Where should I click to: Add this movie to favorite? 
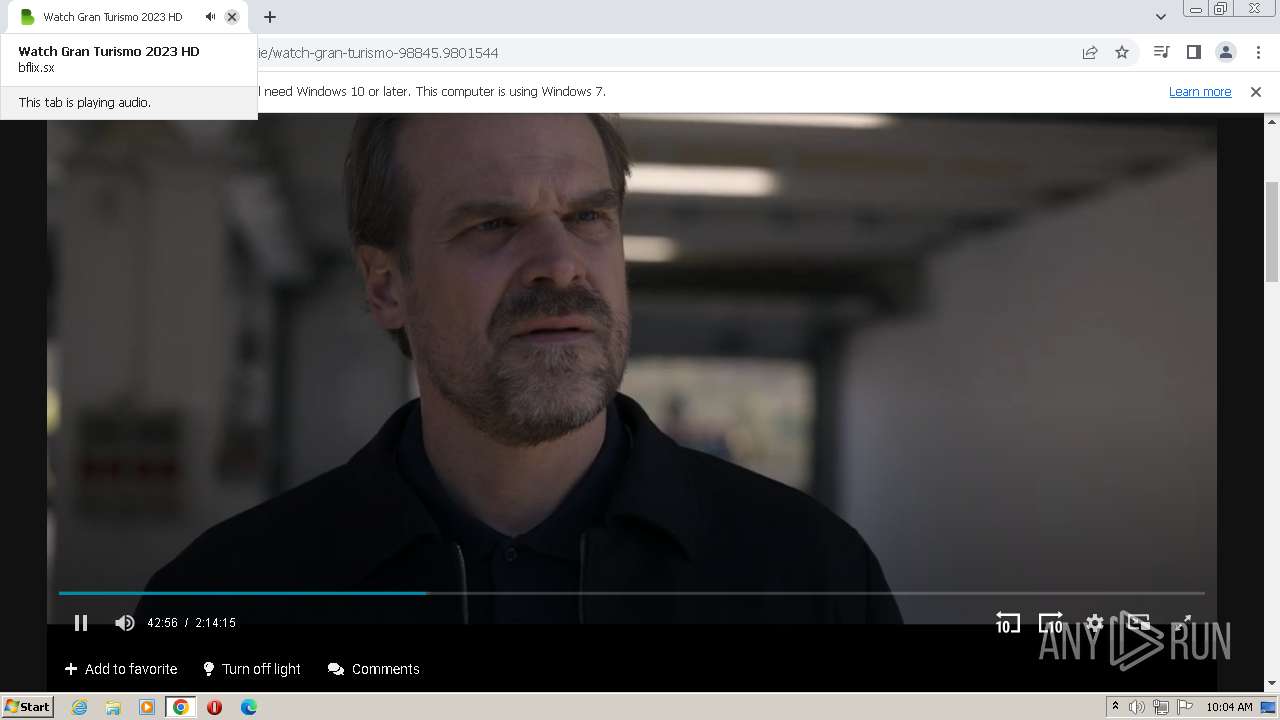(121, 669)
